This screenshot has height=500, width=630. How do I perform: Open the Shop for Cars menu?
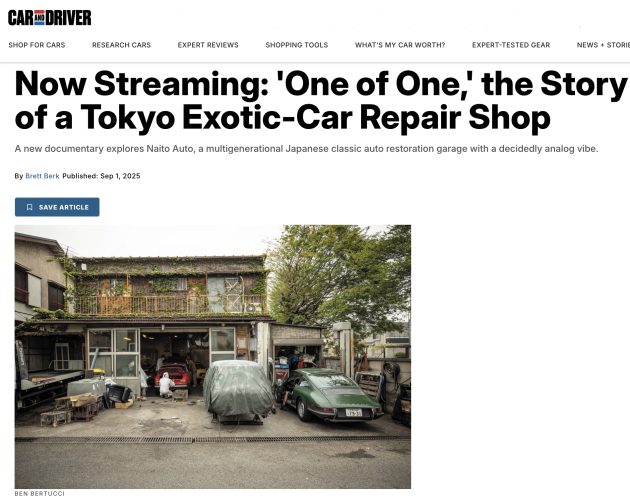click(37, 45)
